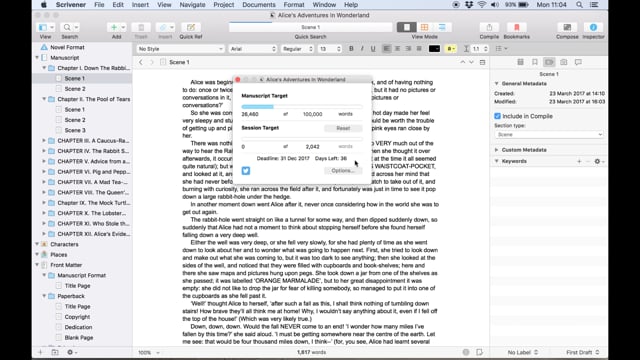This screenshot has height=360, width=640.
Task: Add item with binder footer plus
Action: (x=40, y=352)
